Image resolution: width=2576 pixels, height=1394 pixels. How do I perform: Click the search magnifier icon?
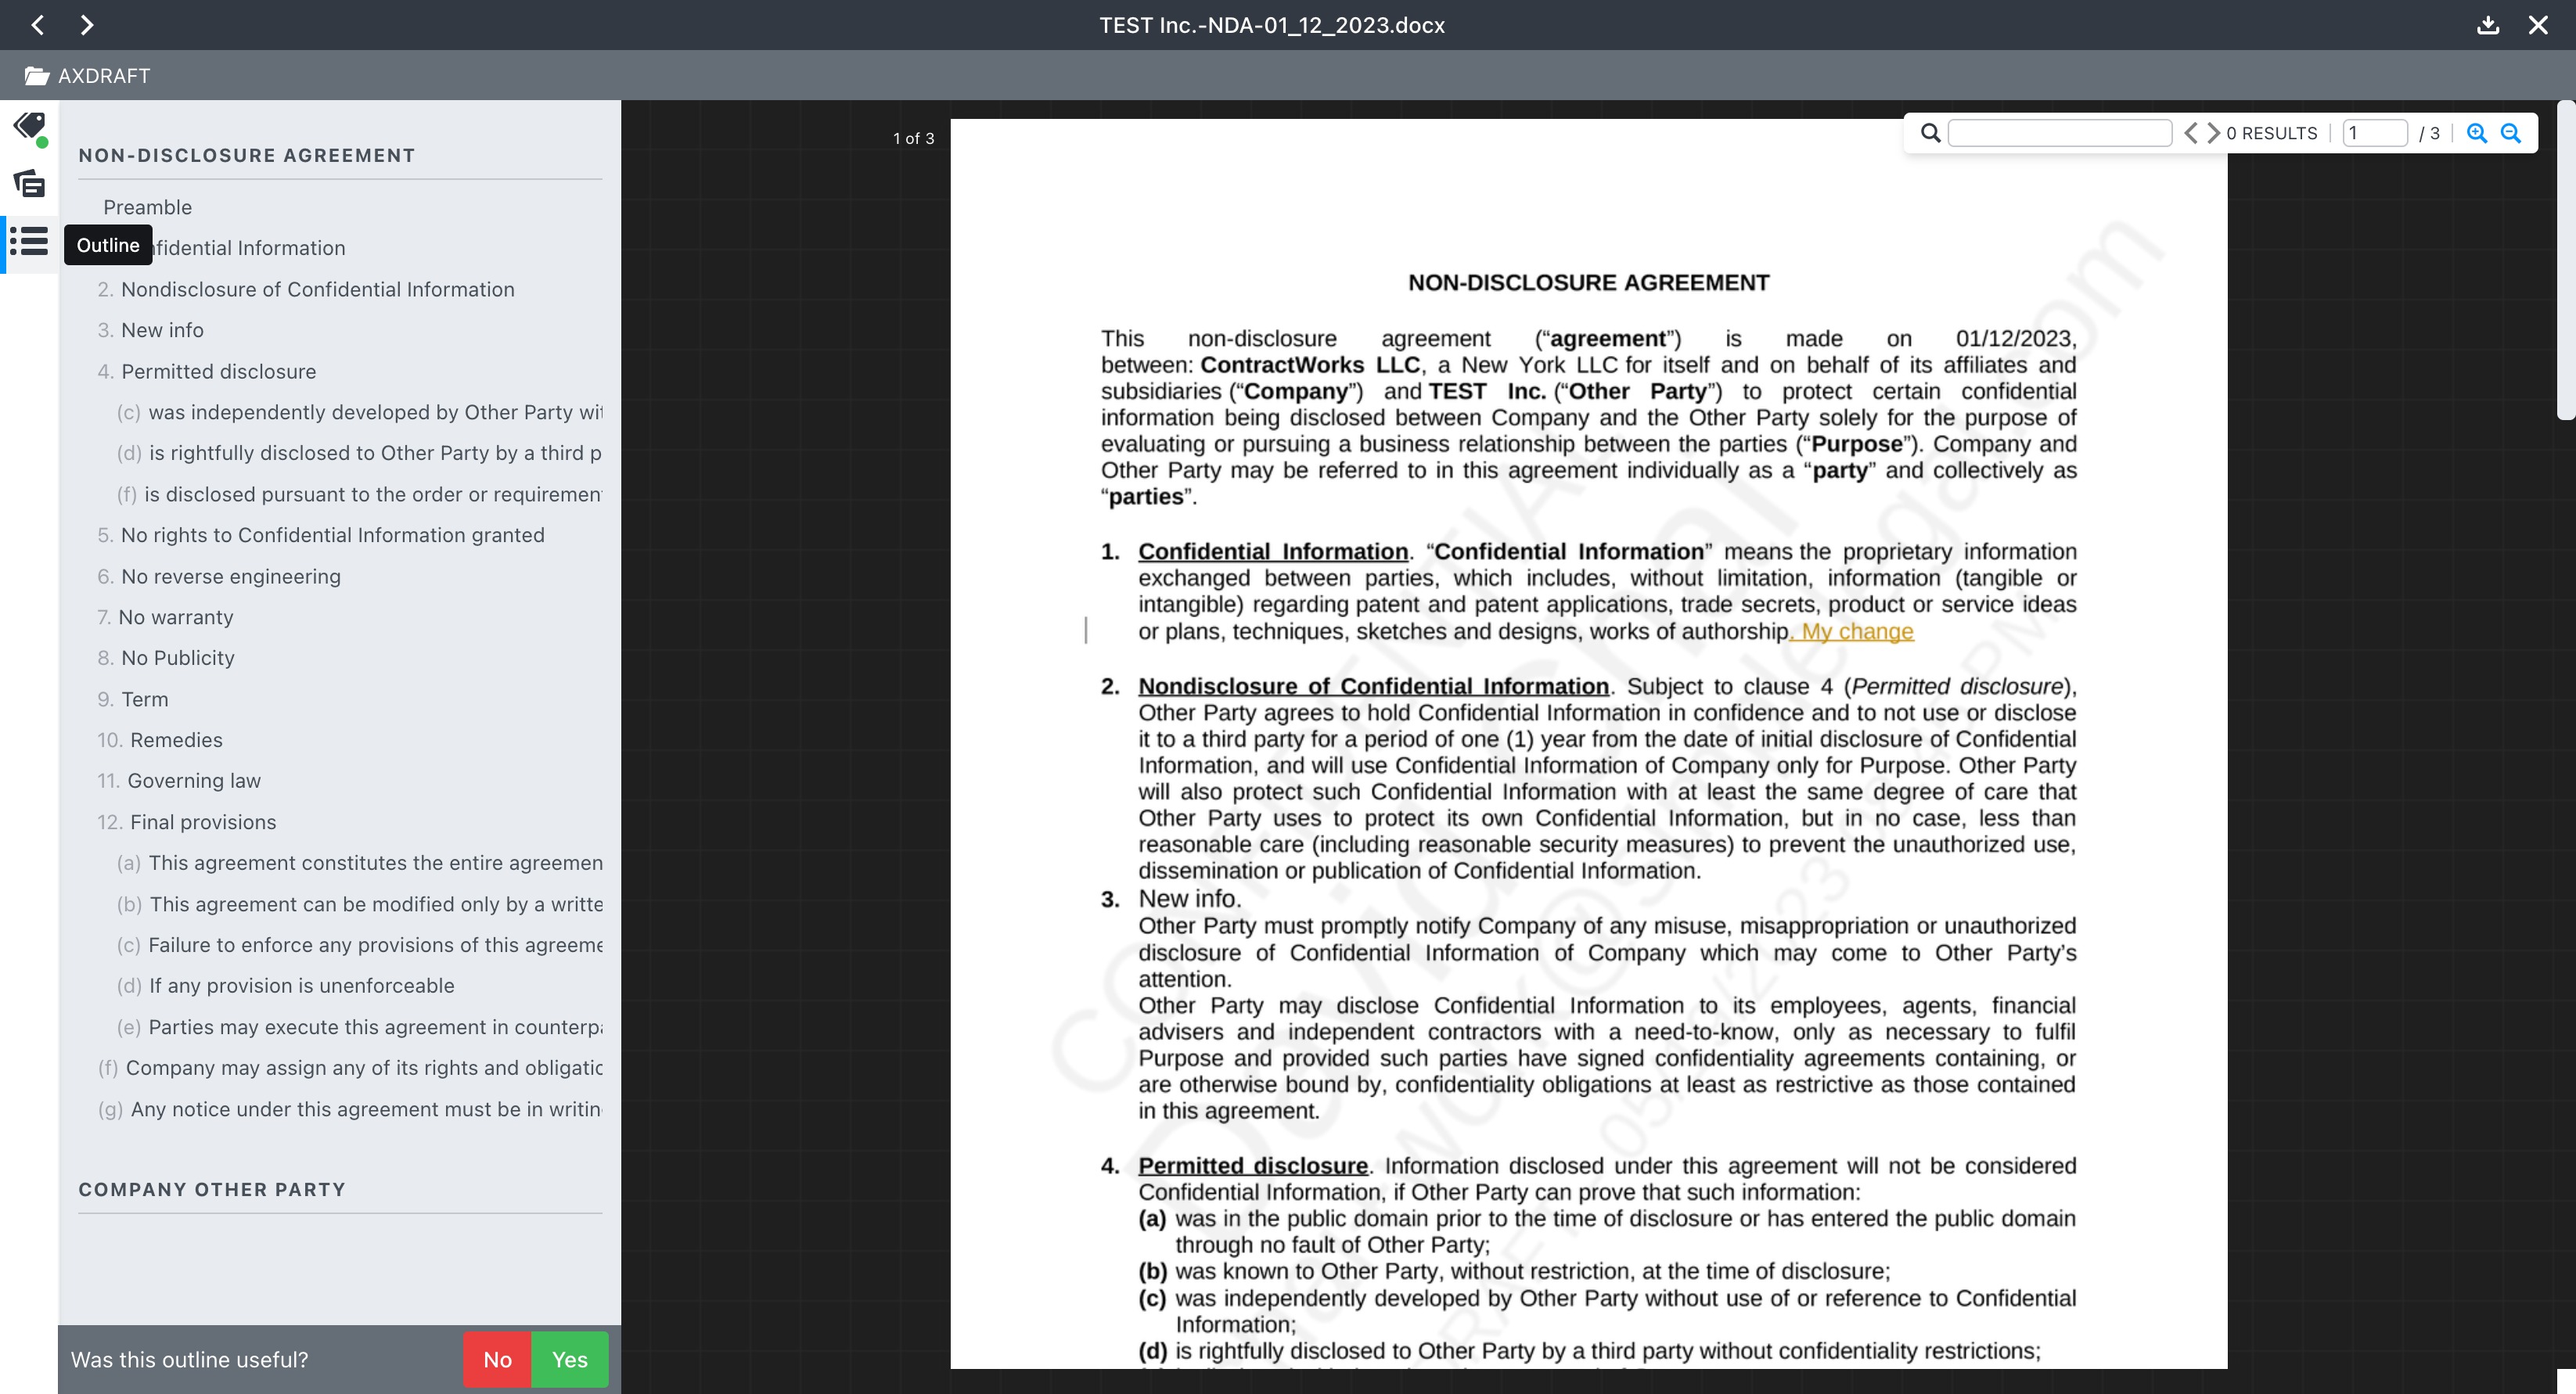[1930, 133]
